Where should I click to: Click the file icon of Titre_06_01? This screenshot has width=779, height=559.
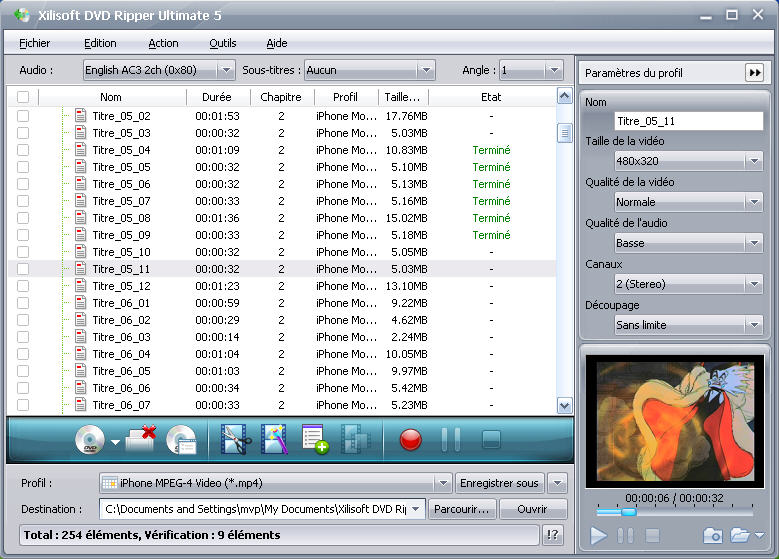pos(80,303)
